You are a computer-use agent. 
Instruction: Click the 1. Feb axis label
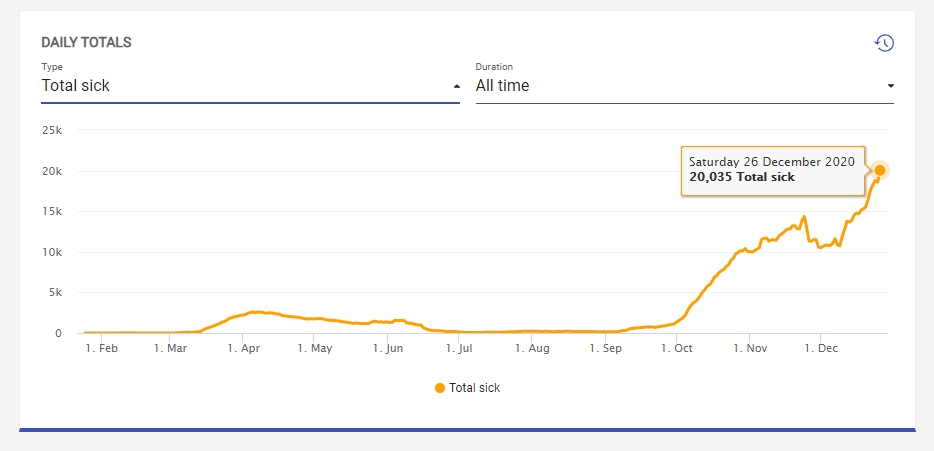point(101,349)
